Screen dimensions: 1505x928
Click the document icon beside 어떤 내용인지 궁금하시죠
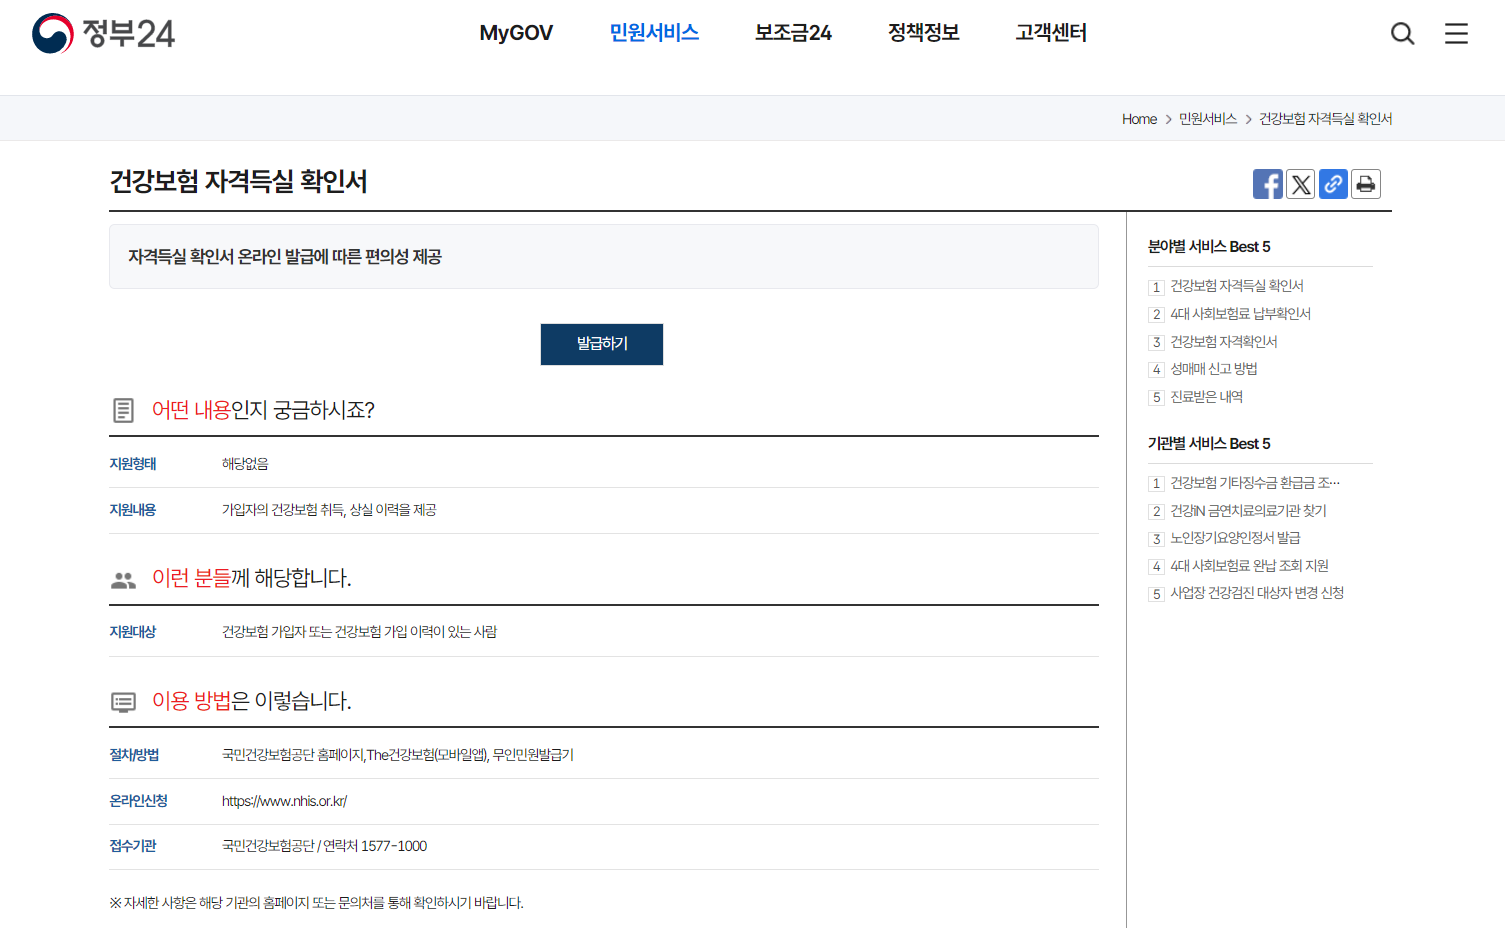[123, 409]
